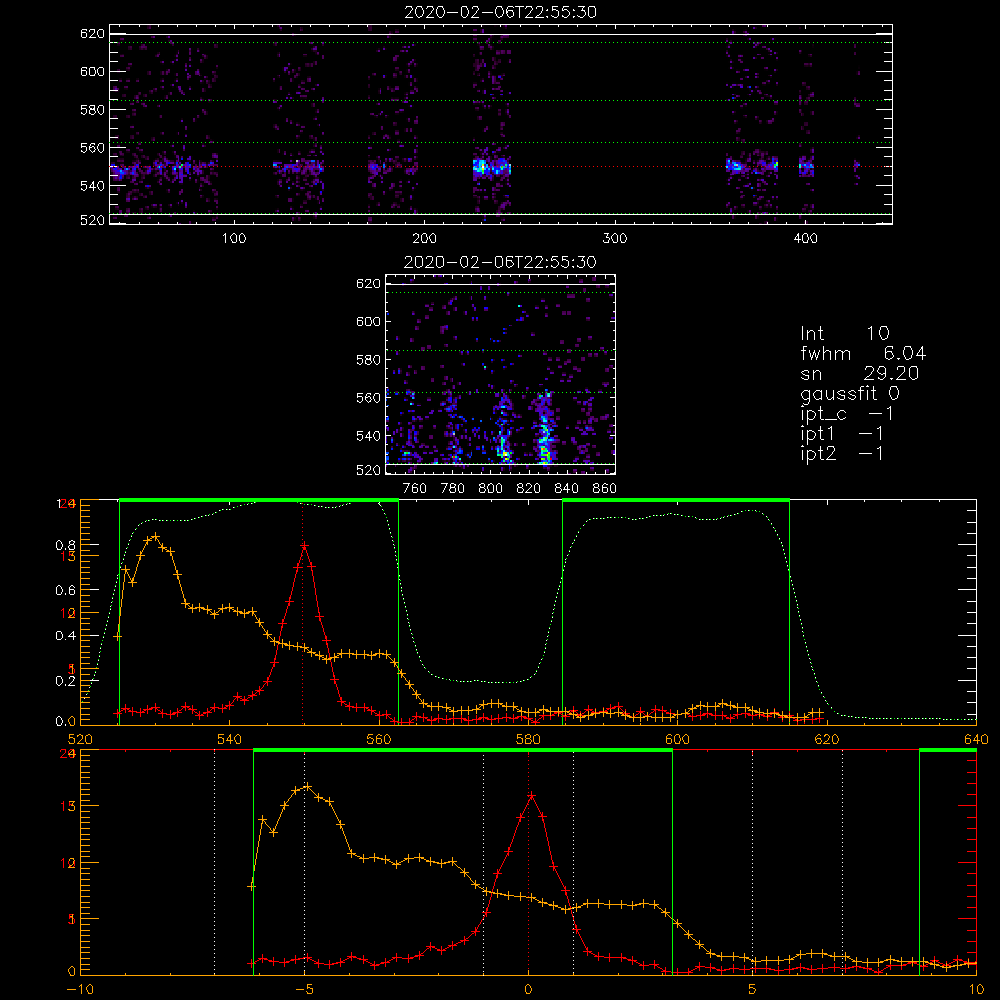Click the 'ipt2 -1' parameter
This screenshot has height=1000, width=1000.
click(842, 453)
